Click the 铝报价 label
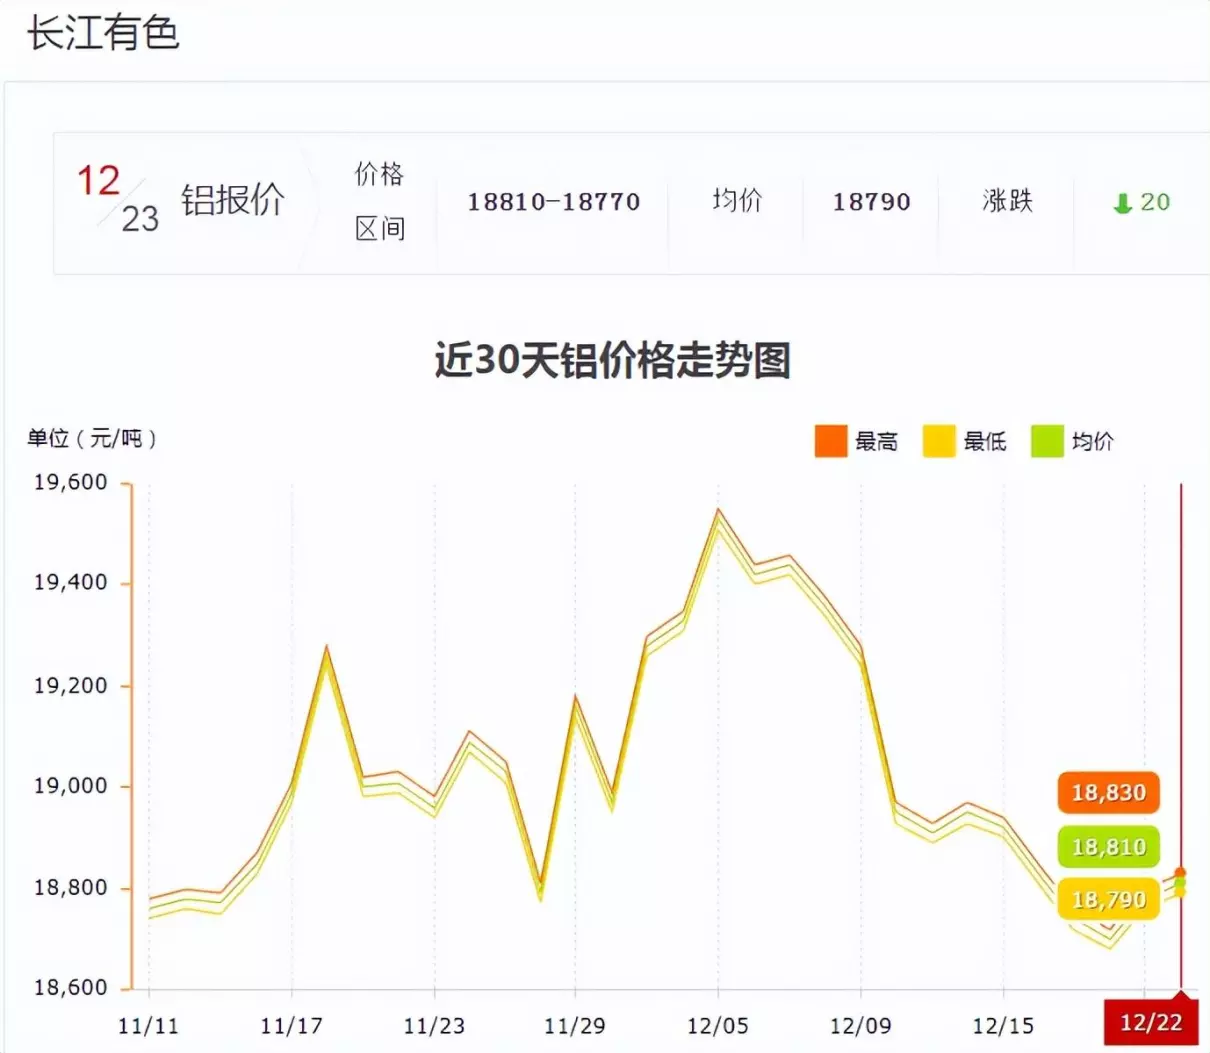The width and height of the screenshot is (1210, 1053). pyautogui.click(x=233, y=200)
